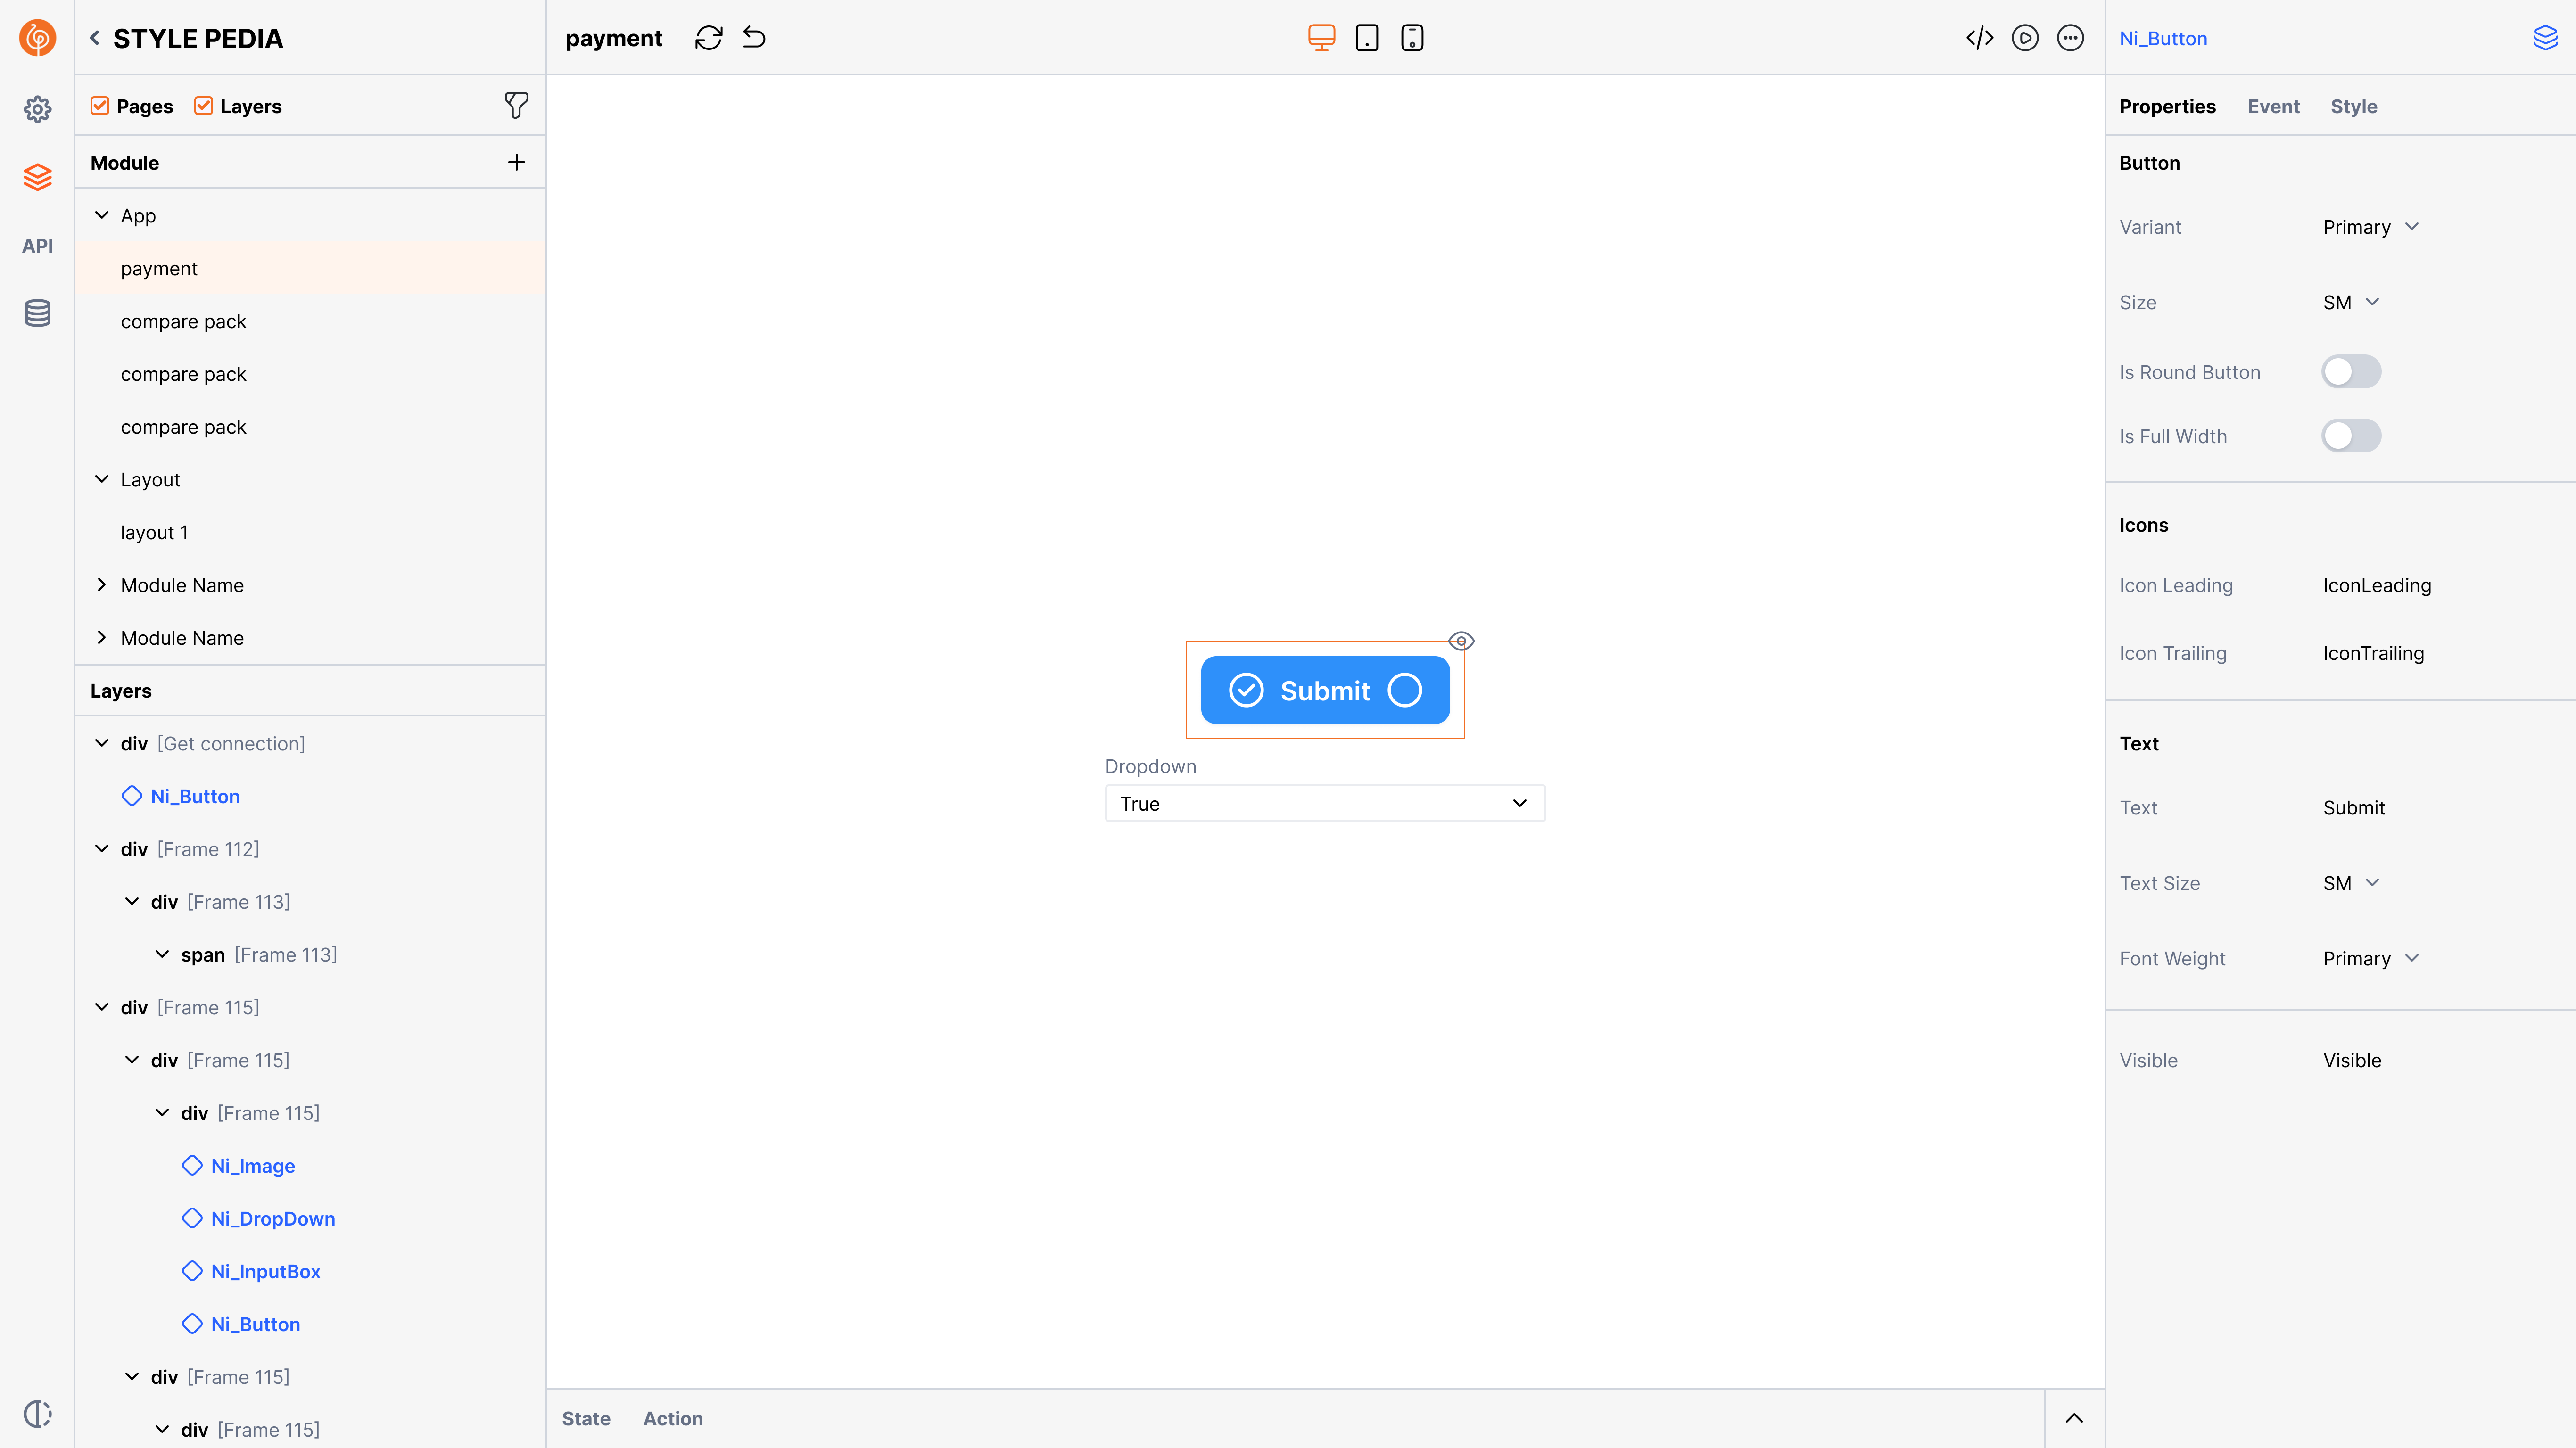
Task: Expand the first Module Name tree item
Action: [101, 585]
